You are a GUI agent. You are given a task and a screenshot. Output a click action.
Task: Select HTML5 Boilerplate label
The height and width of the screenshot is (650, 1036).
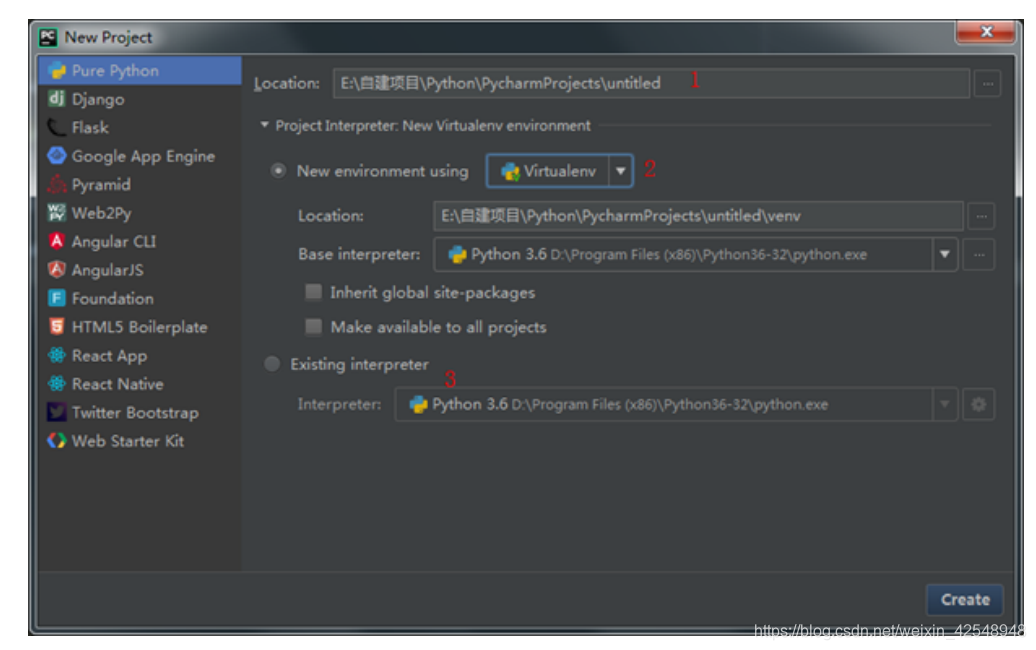click(139, 327)
